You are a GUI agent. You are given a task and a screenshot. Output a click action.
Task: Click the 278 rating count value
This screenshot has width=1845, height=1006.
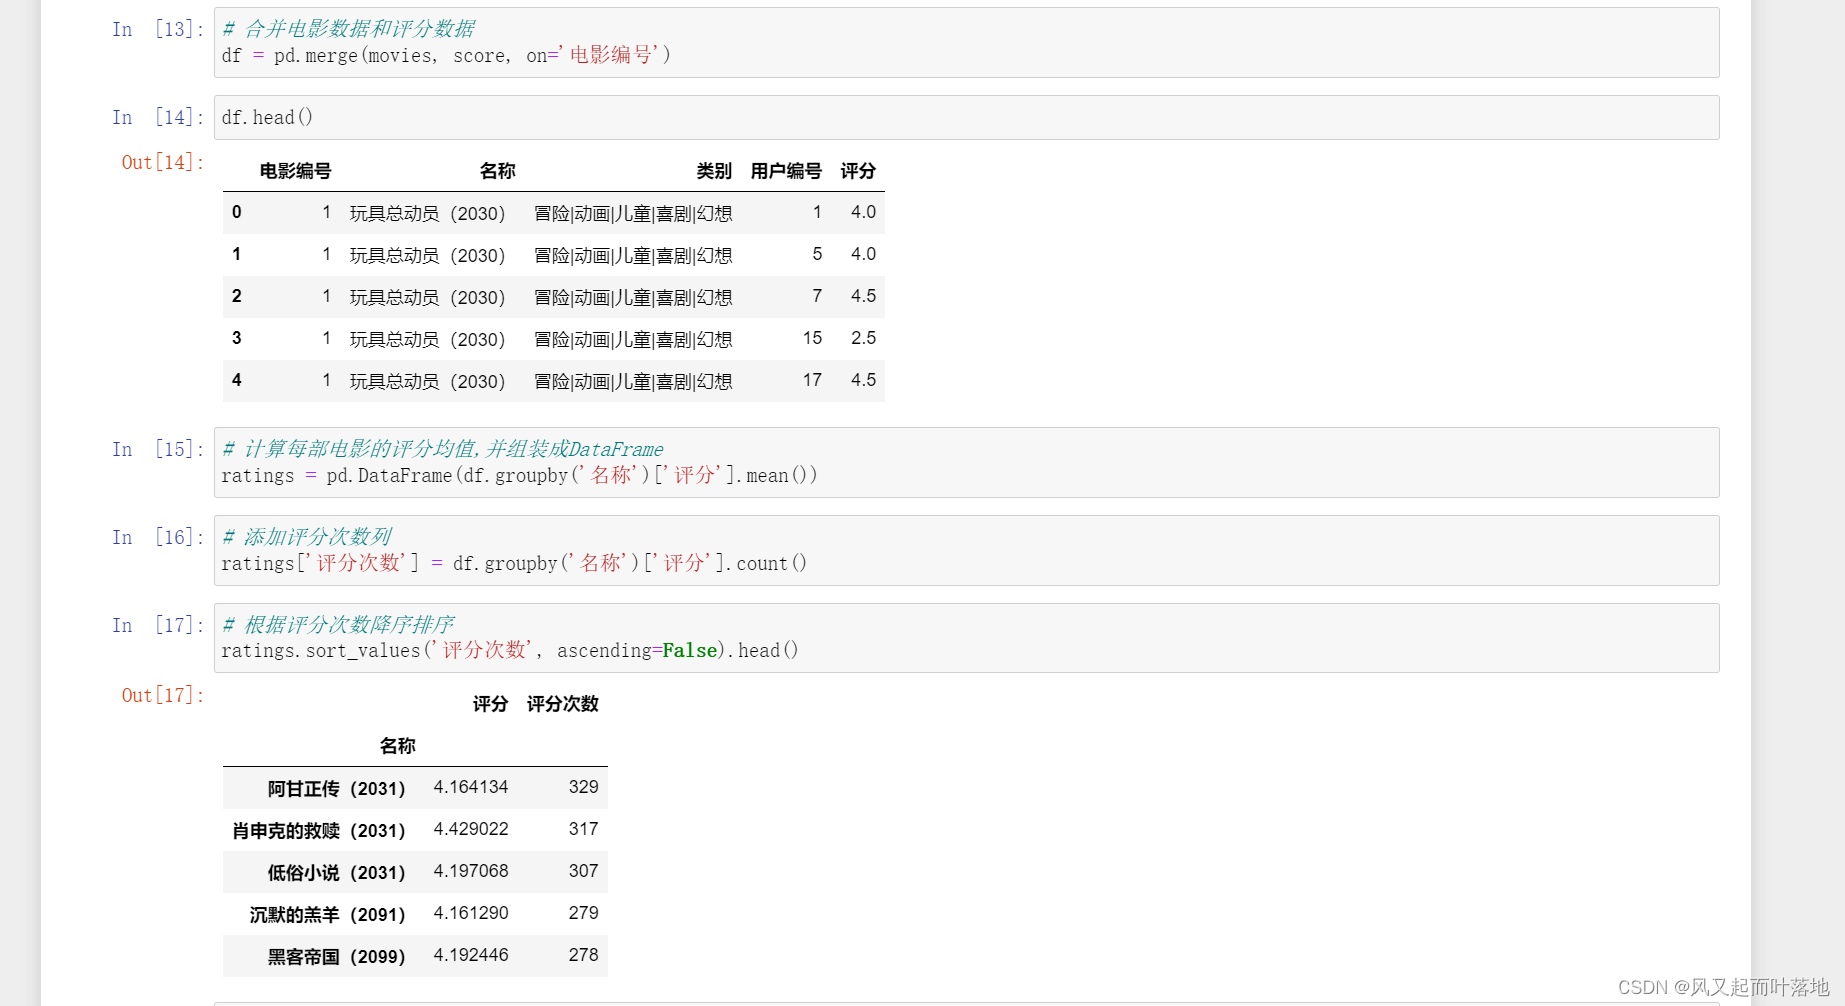pos(583,955)
